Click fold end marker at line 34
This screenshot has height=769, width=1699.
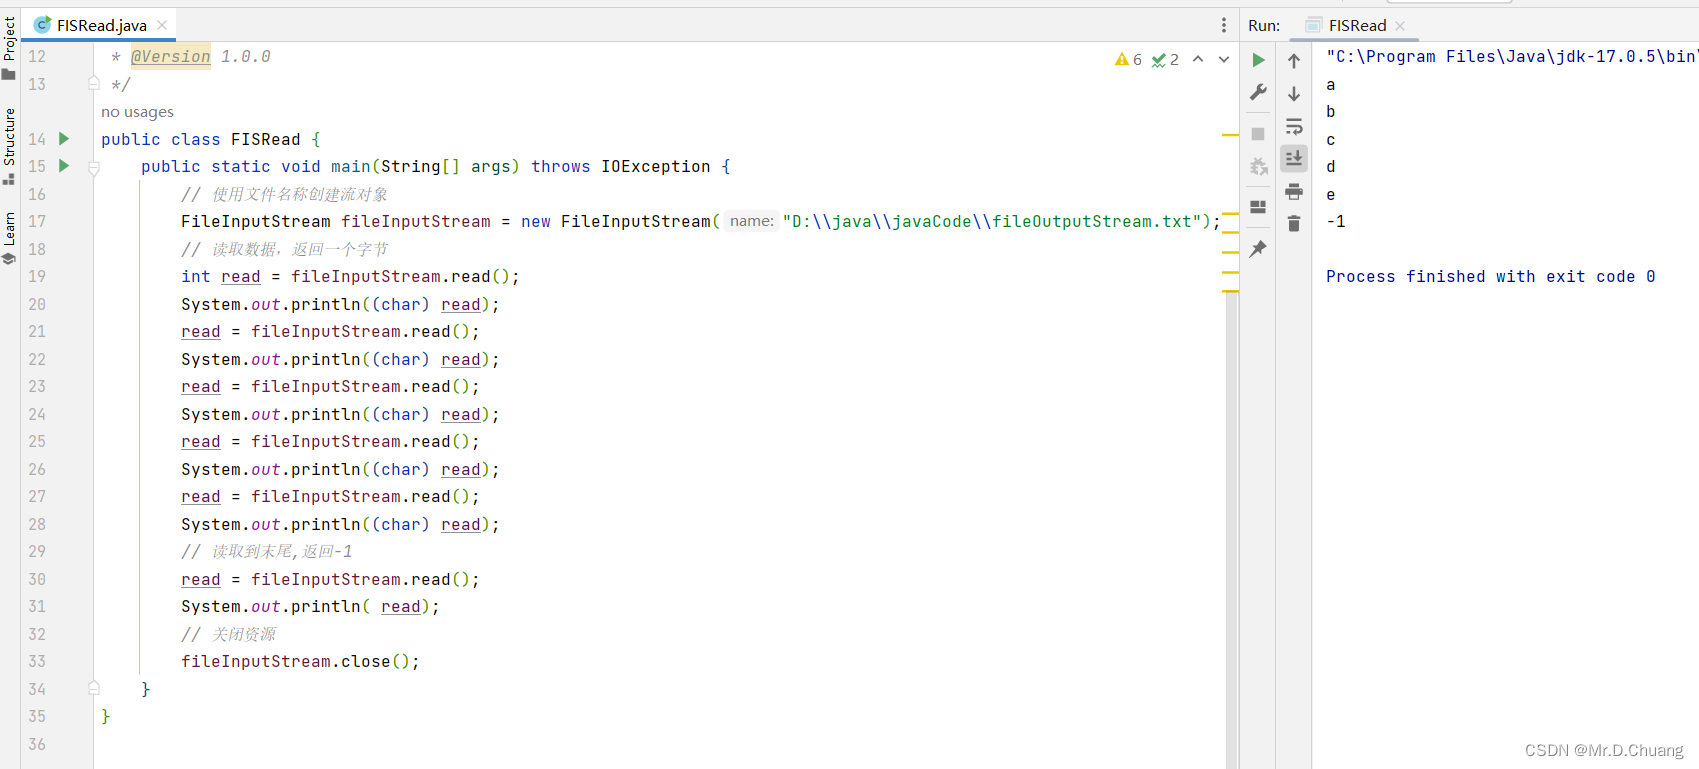pyautogui.click(x=94, y=688)
